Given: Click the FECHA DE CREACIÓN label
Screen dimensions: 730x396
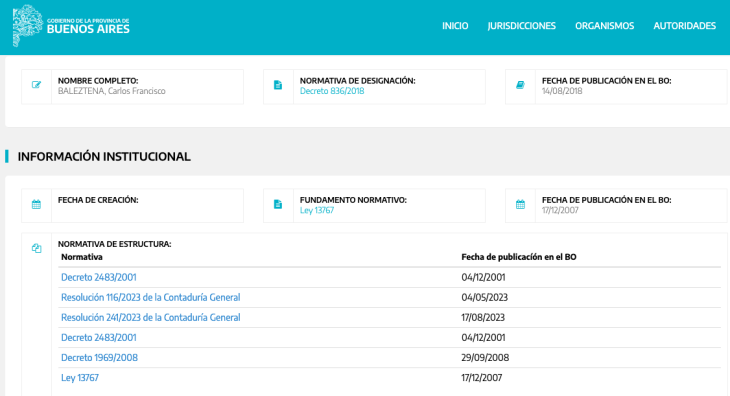Looking at the screenshot, I should (98, 200).
